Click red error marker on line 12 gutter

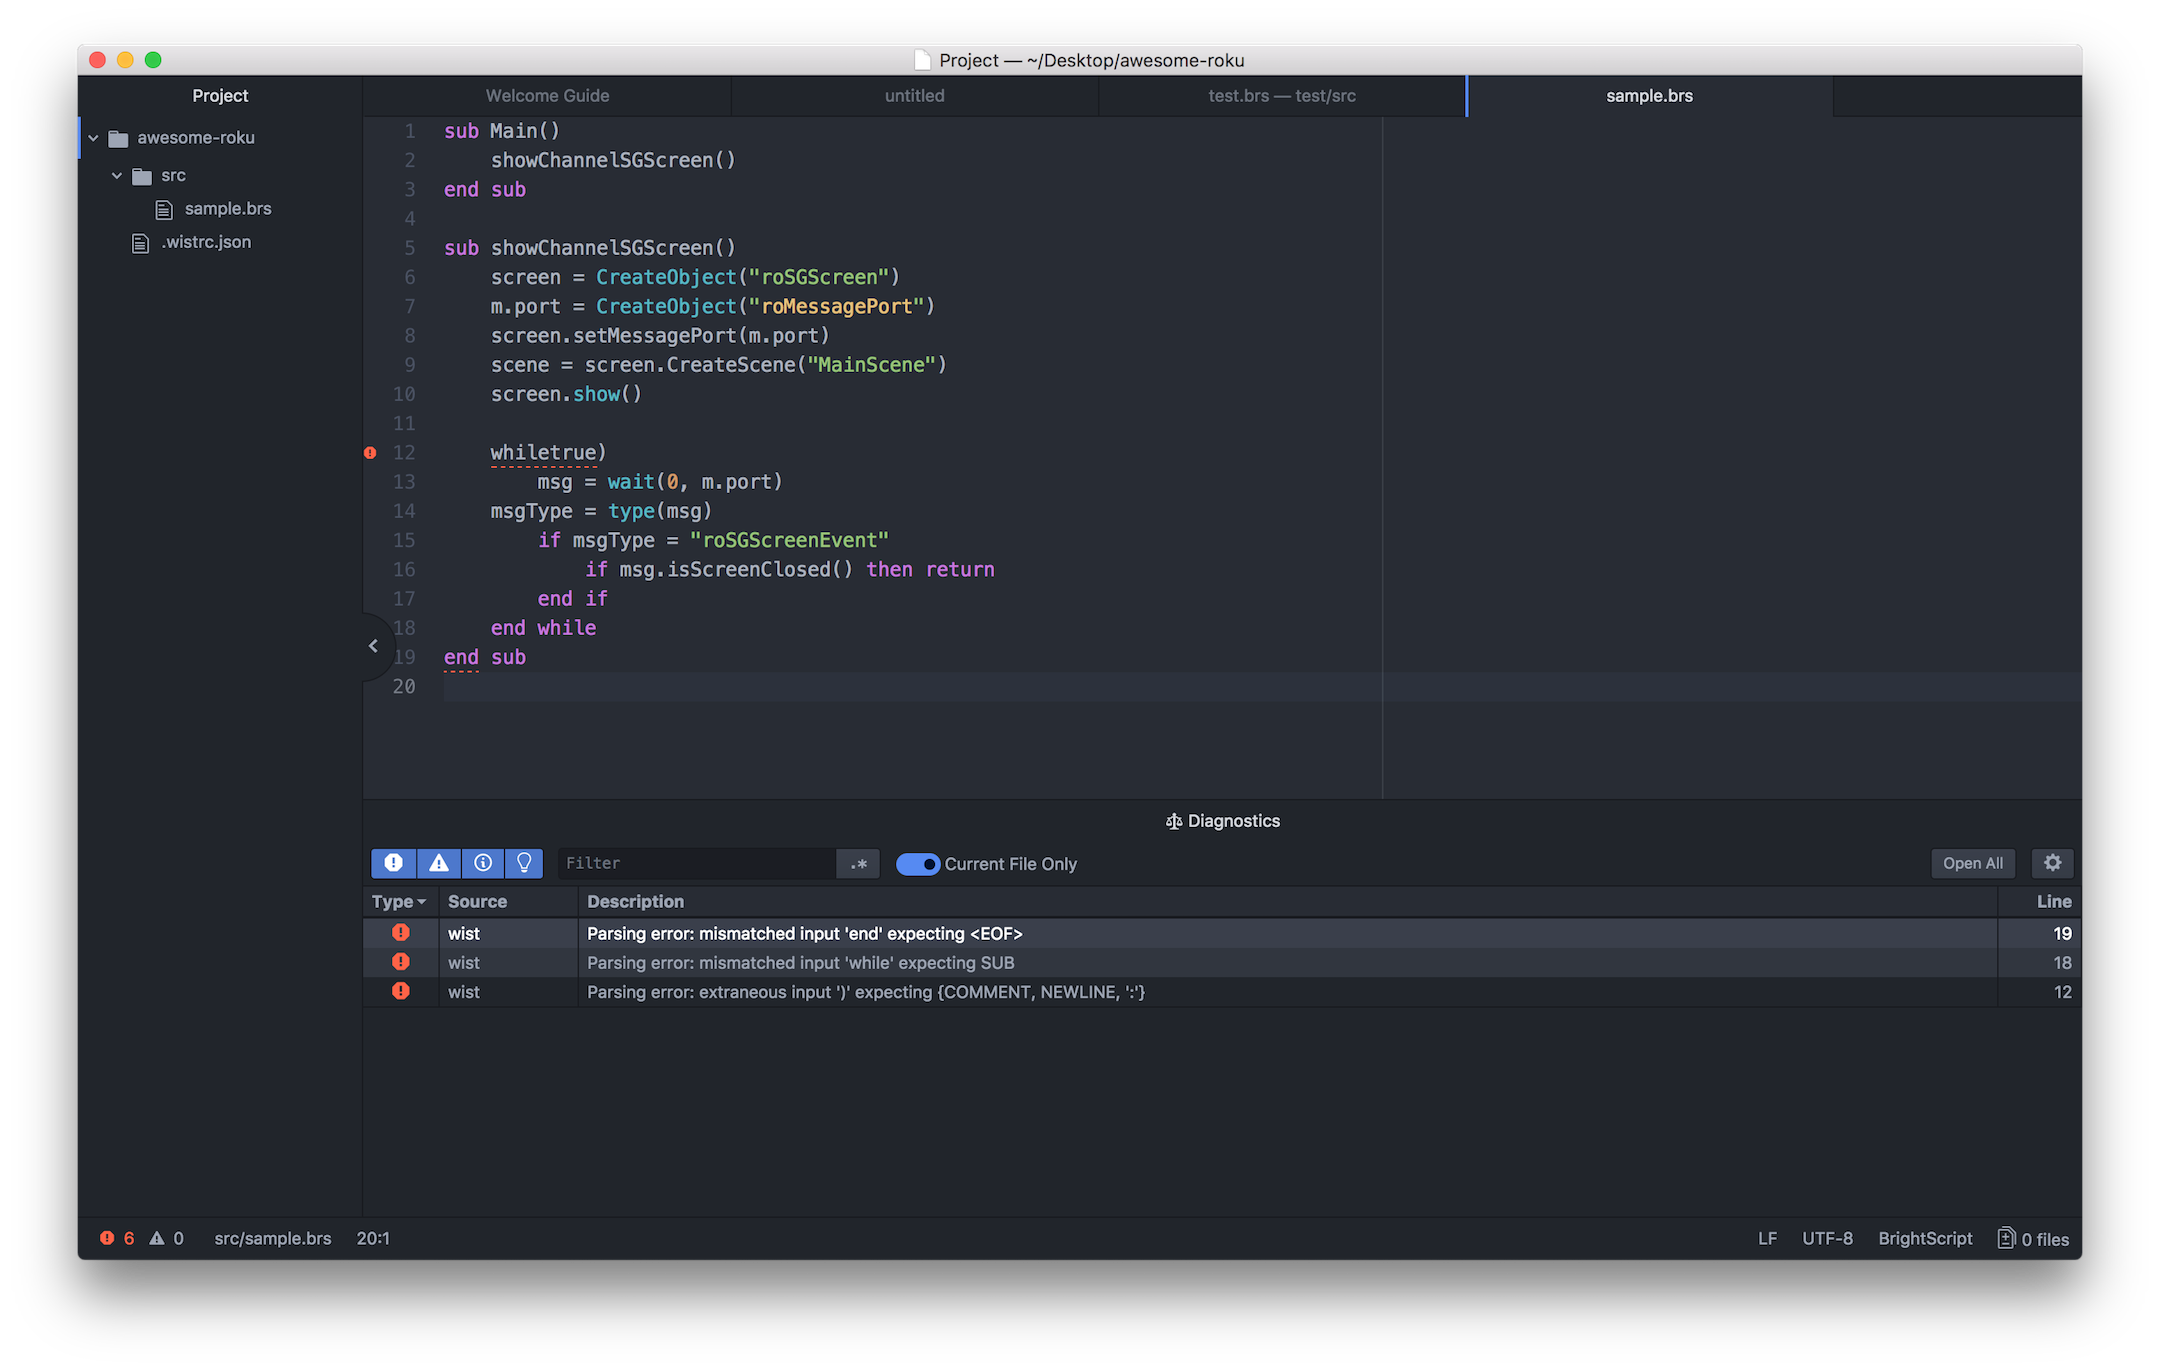370,453
